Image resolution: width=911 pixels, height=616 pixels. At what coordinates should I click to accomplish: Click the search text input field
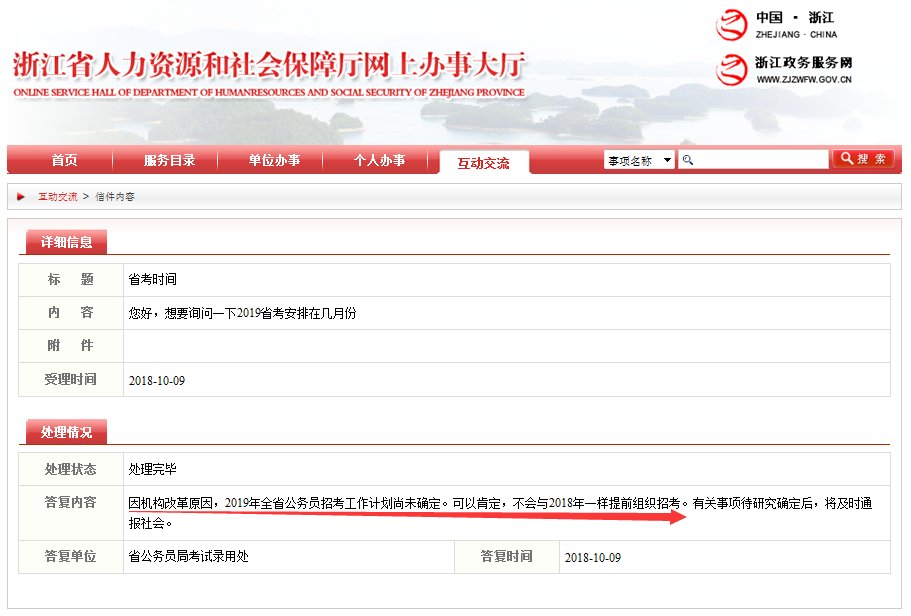pos(753,160)
